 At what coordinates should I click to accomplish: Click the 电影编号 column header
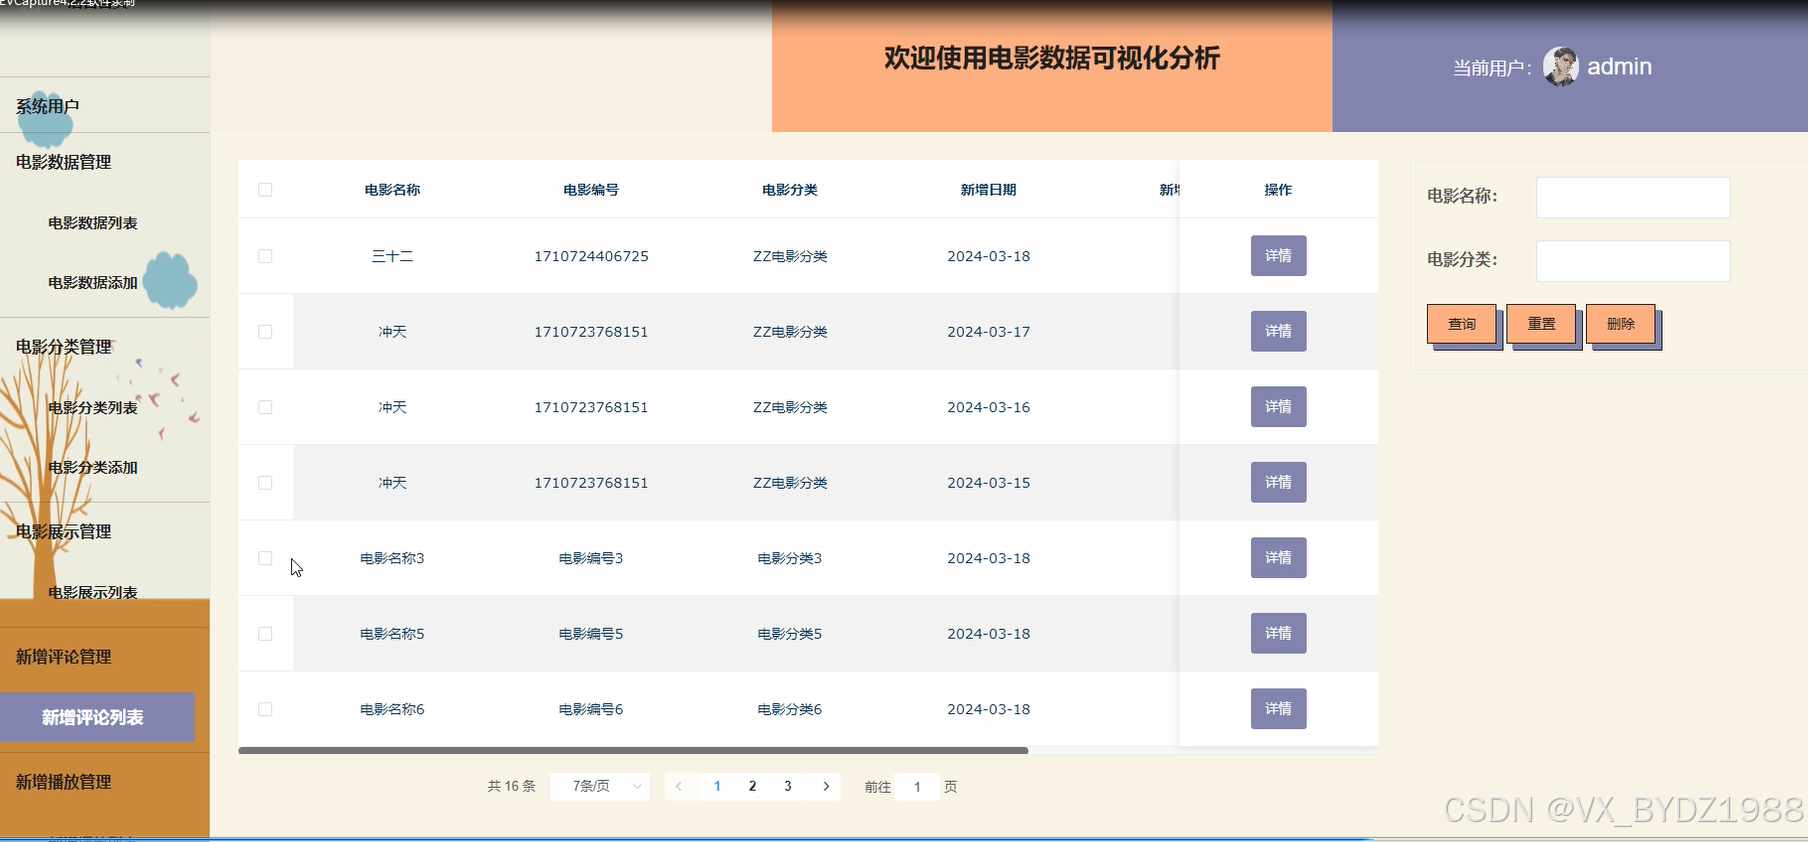pos(591,190)
